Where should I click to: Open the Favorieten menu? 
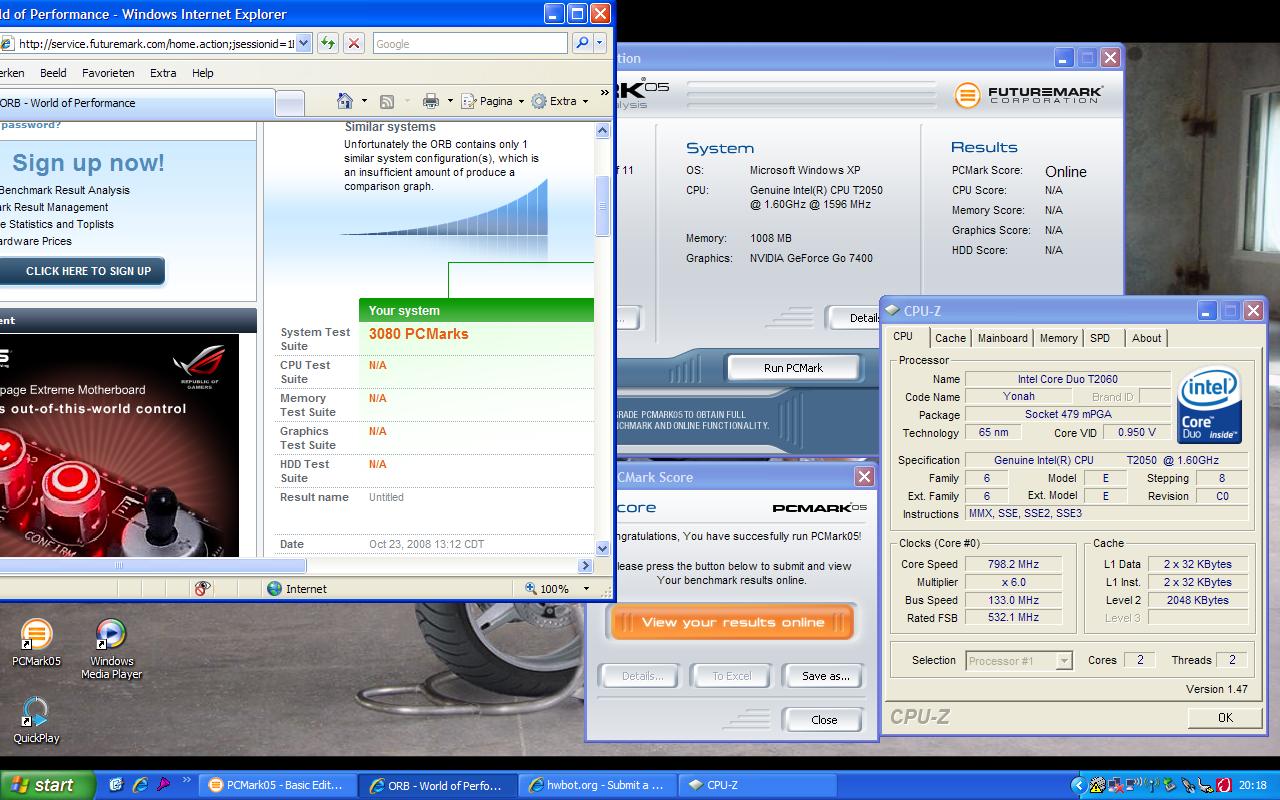(x=108, y=73)
